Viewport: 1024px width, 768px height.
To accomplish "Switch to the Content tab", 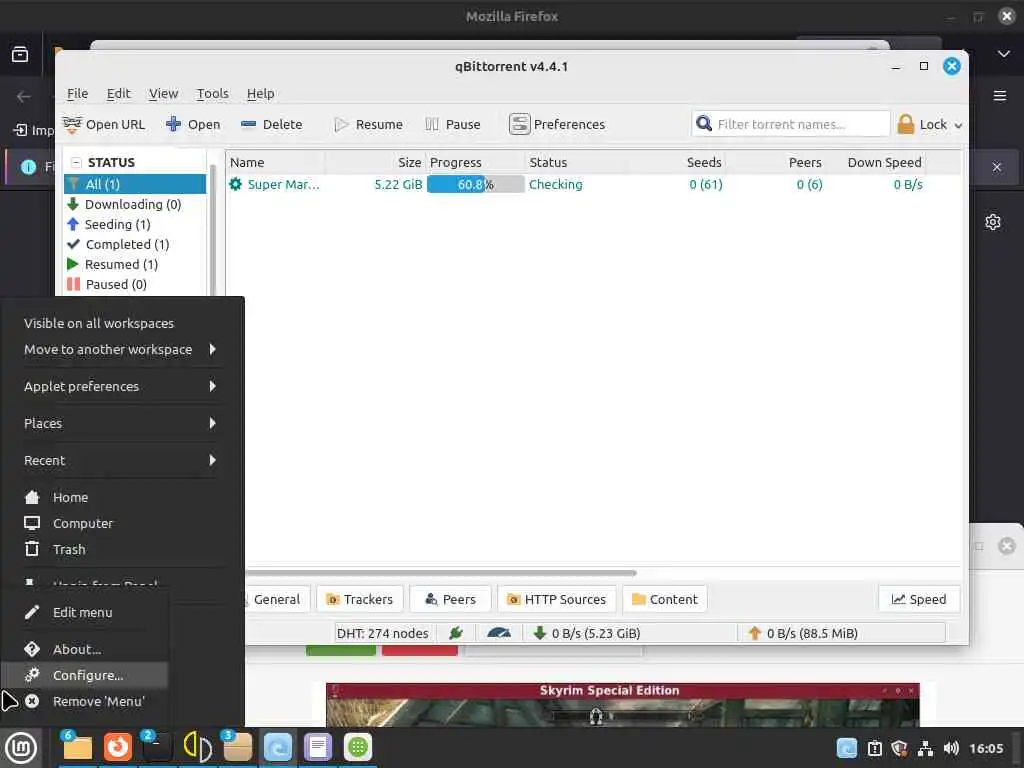I will click(665, 600).
